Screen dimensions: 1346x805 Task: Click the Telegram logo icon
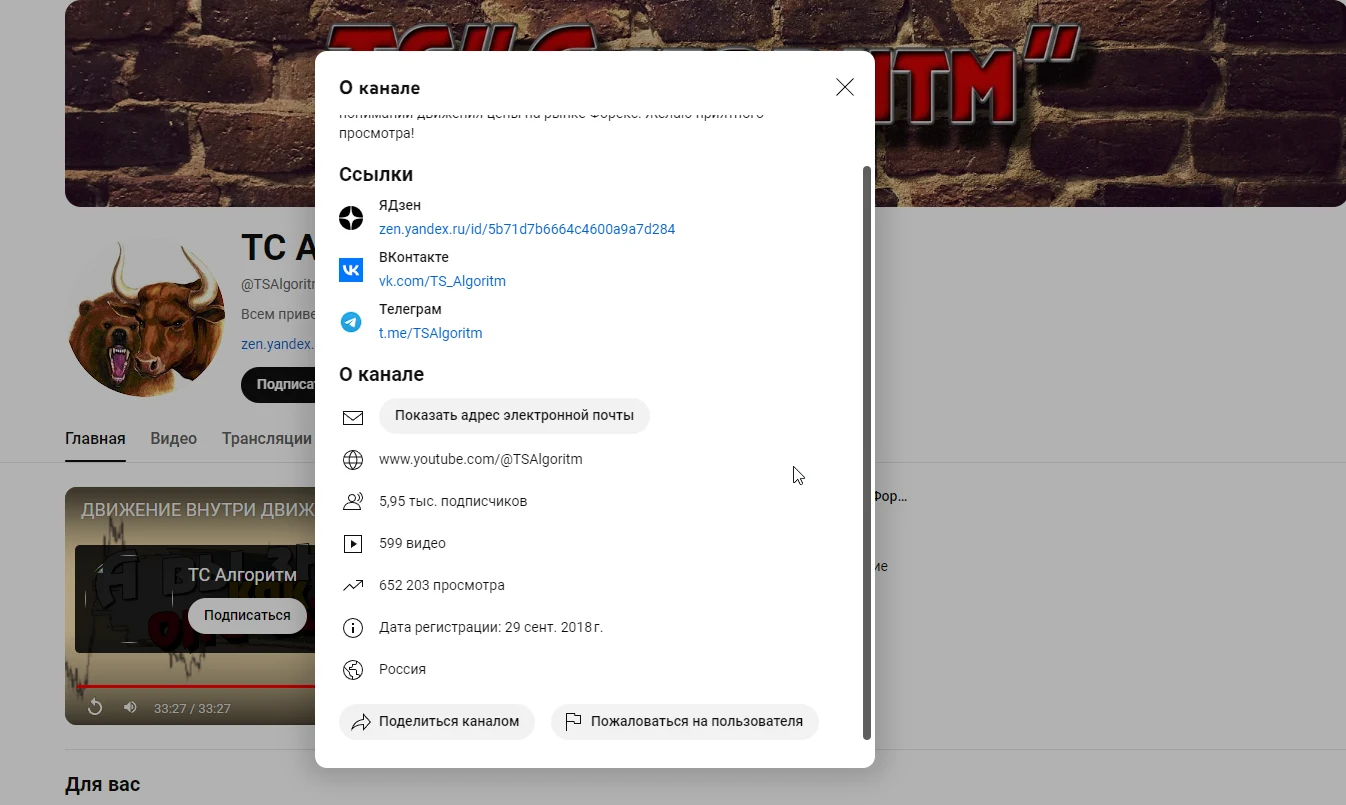[351, 321]
